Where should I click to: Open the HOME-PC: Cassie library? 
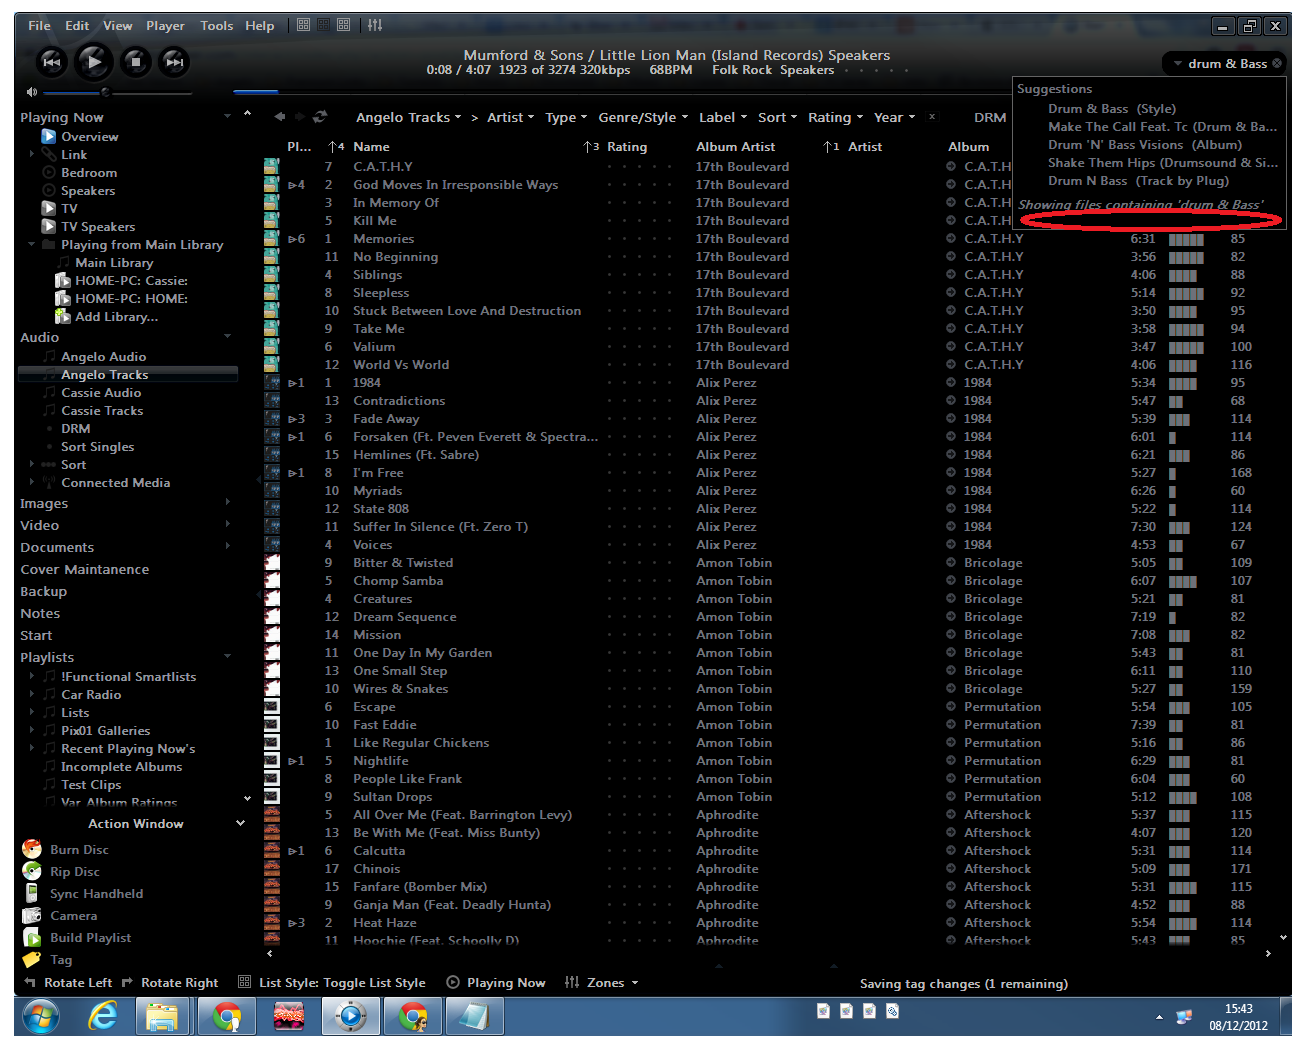[x=131, y=281]
